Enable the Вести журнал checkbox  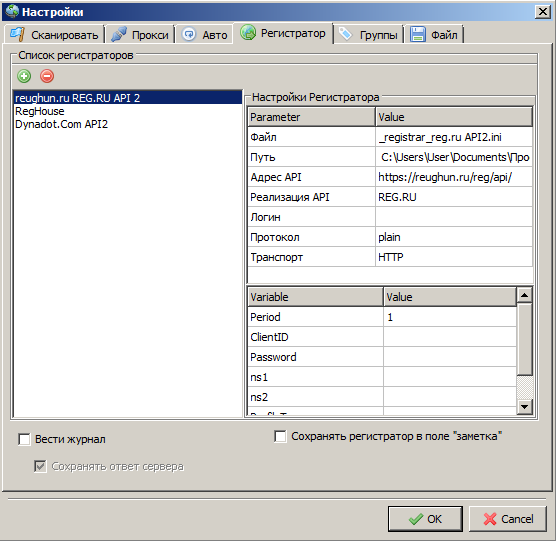pos(24,439)
